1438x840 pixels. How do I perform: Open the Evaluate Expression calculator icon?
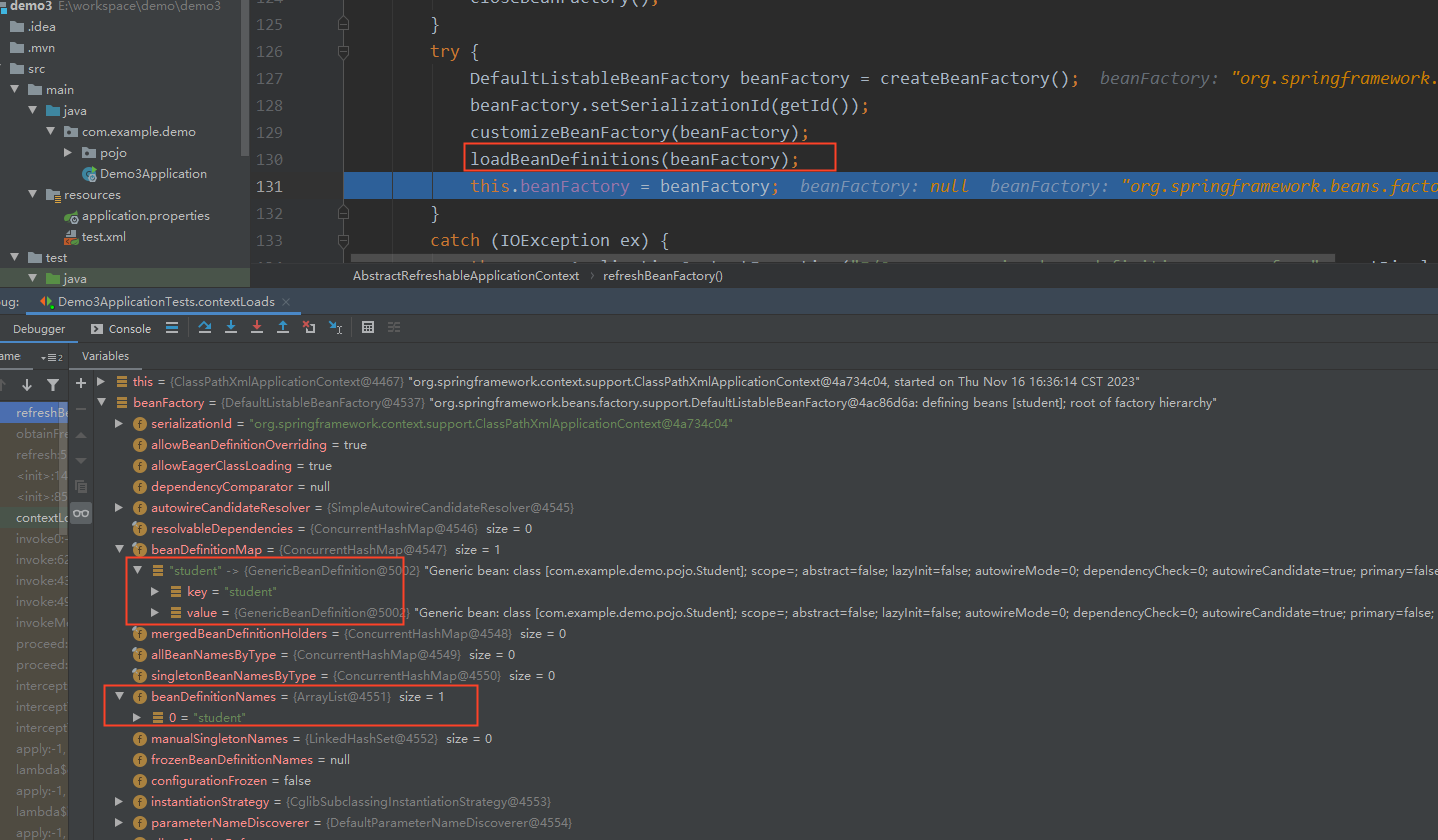[x=368, y=327]
